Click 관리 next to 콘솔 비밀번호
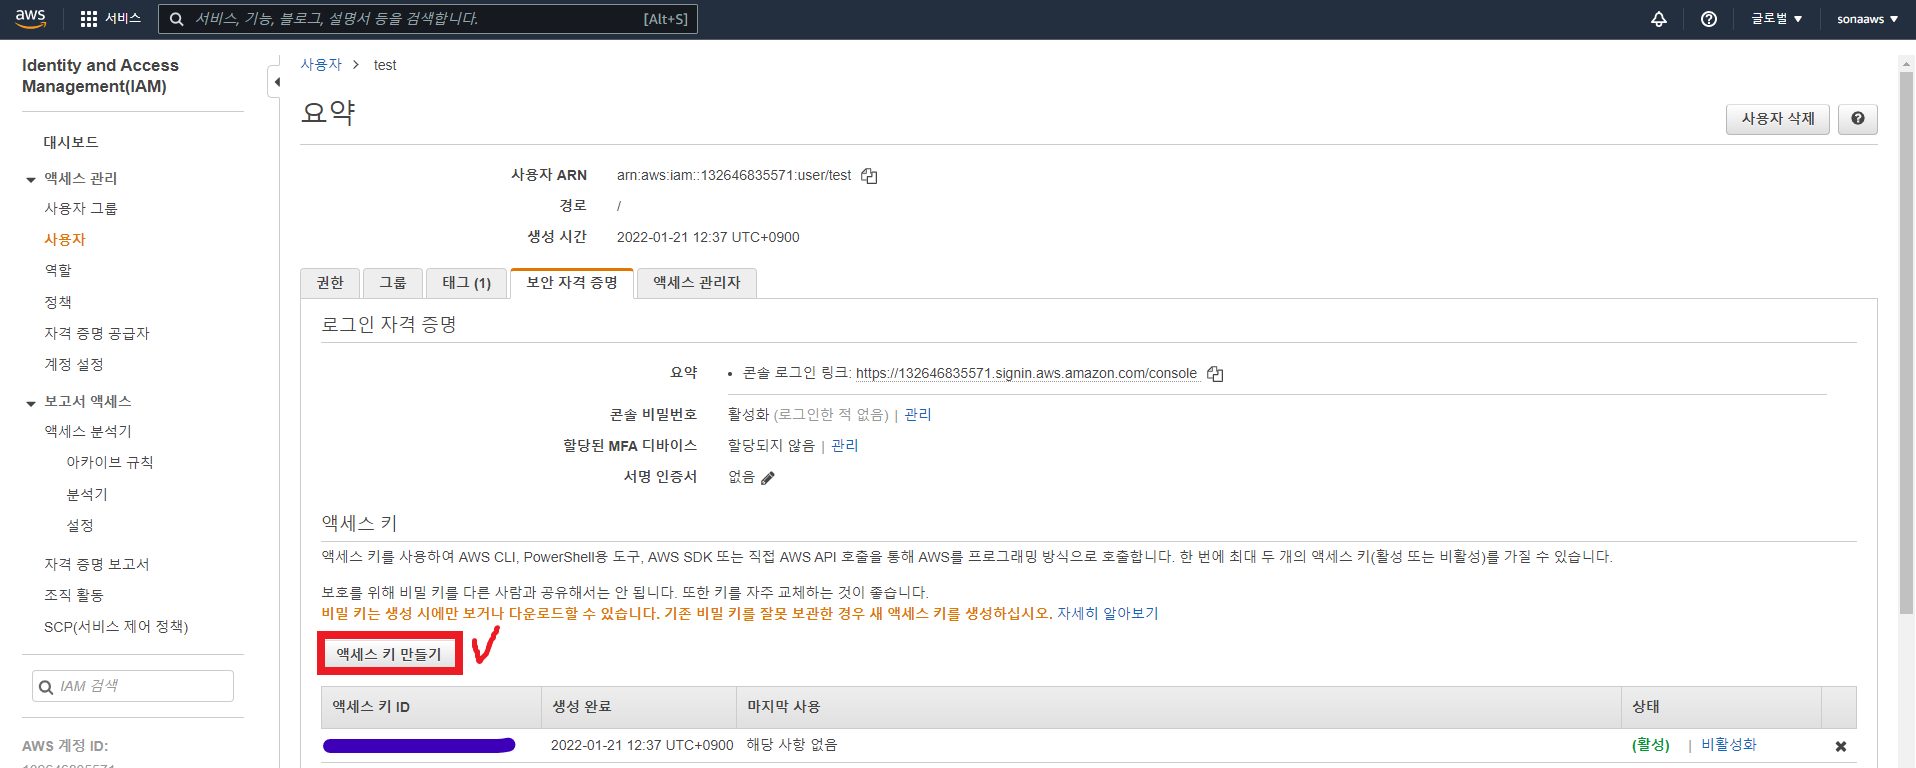The image size is (1916, 768). (918, 415)
